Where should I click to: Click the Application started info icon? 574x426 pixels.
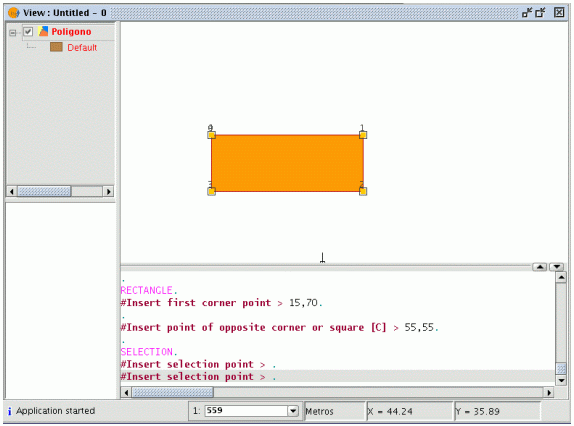tap(10, 411)
